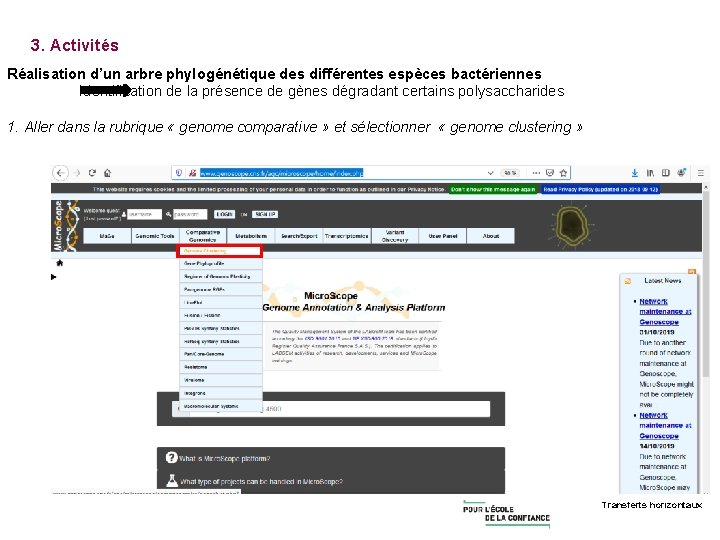Click the SIGN UP button
This screenshot has height=540, width=720.
(x=264, y=214)
